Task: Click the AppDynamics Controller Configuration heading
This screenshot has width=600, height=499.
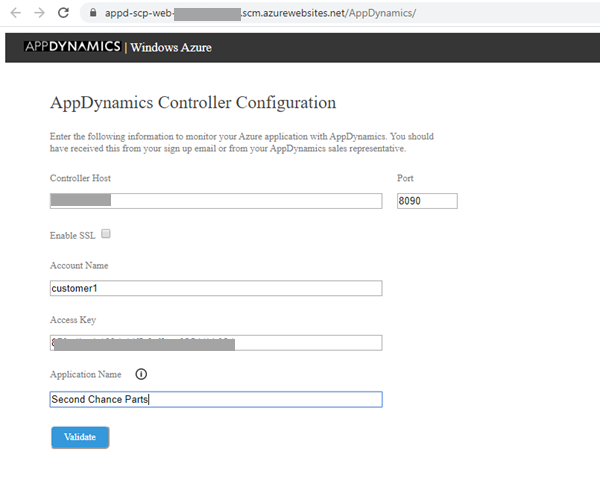Action: pyautogui.click(x=192, y=103)
